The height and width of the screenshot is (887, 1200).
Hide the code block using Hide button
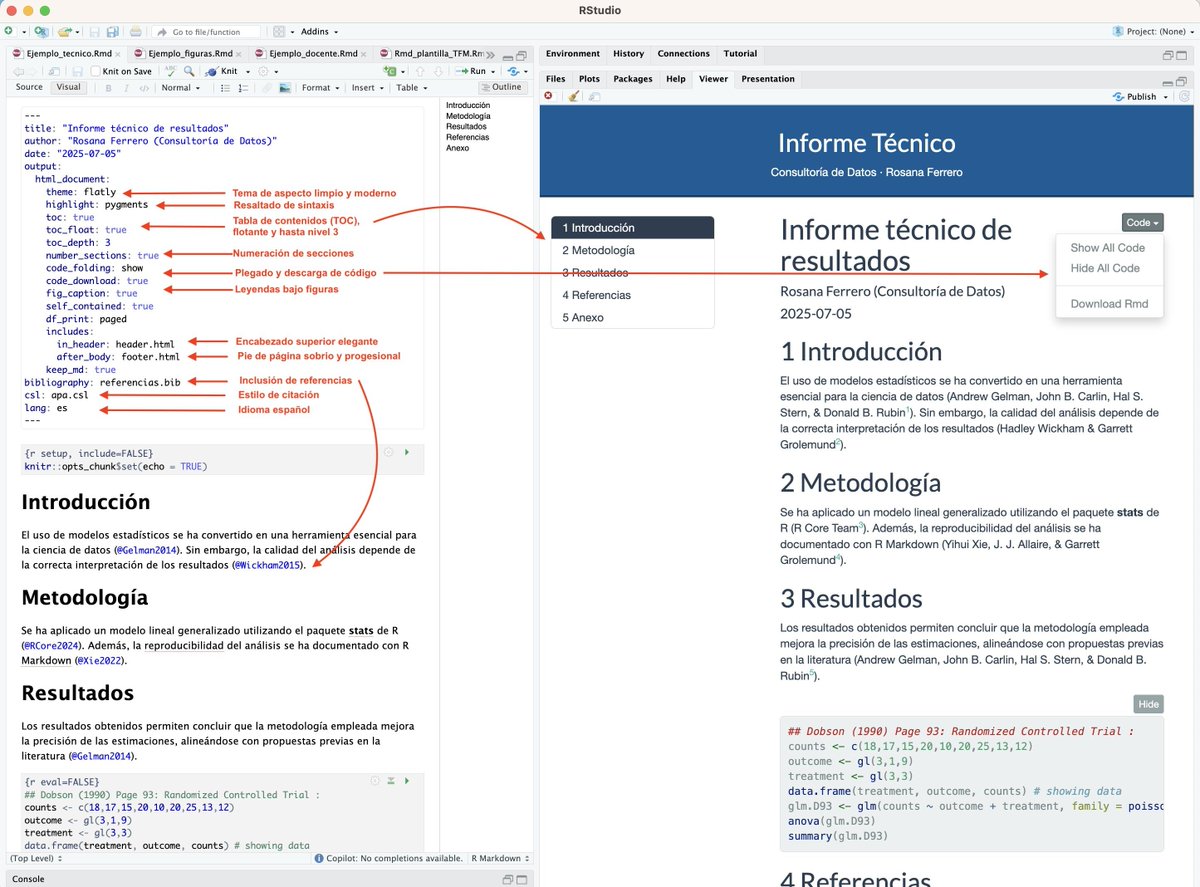(x=1149, y=704)
